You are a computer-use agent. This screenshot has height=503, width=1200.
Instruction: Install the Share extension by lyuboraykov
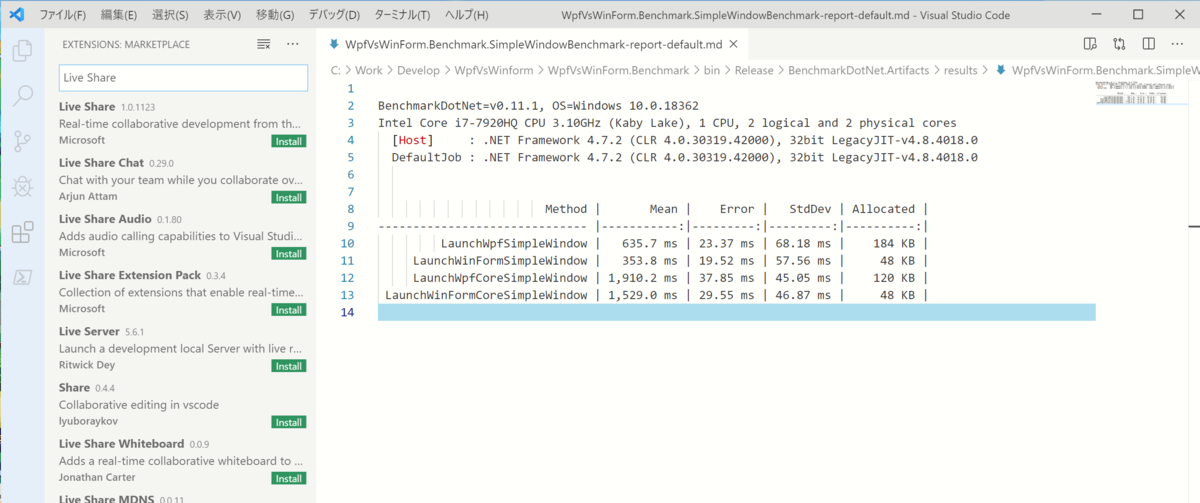(289, 422)
